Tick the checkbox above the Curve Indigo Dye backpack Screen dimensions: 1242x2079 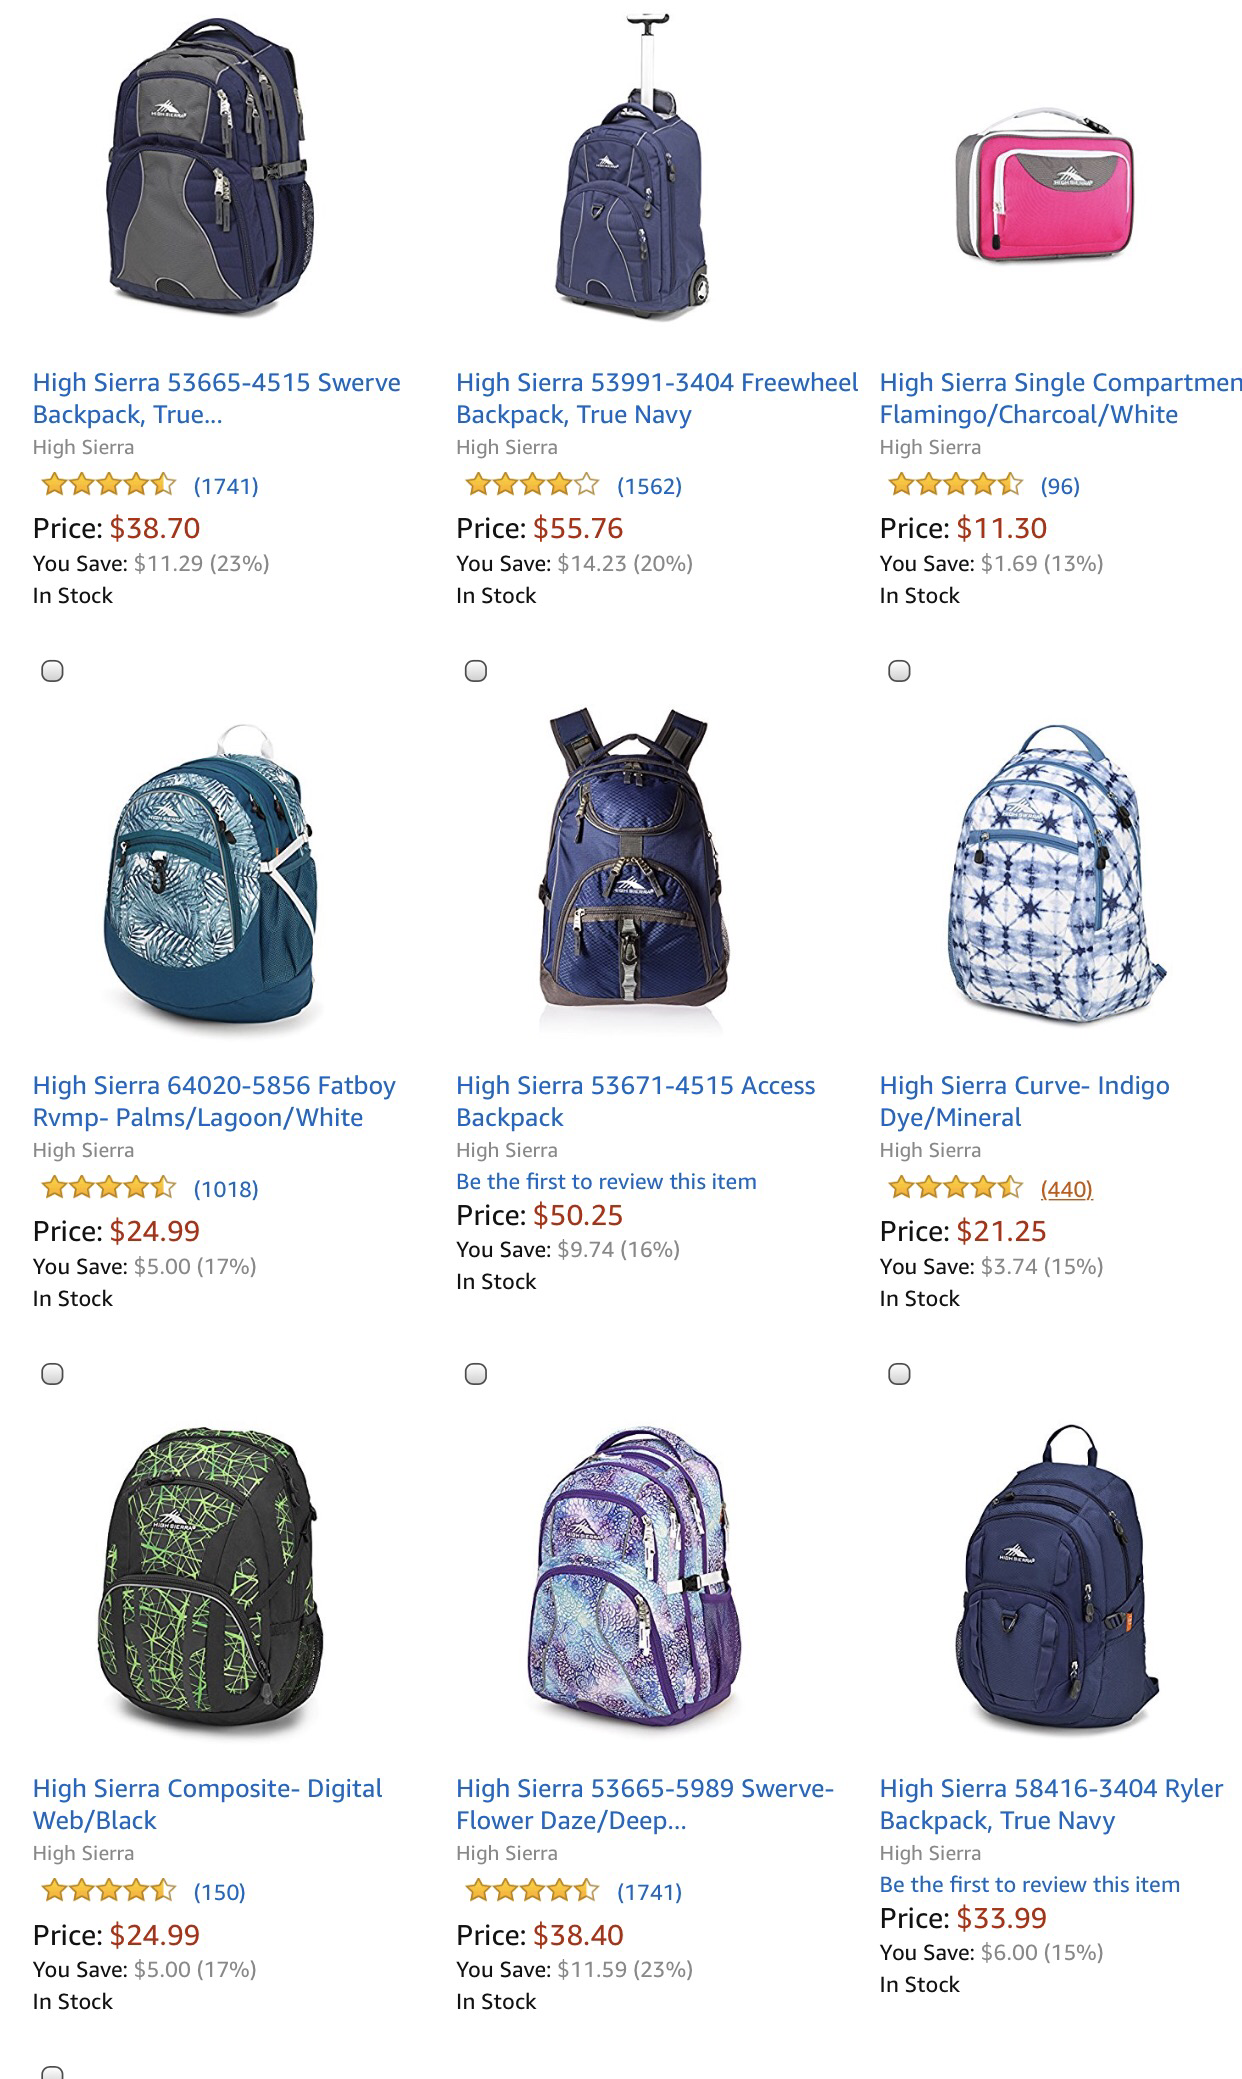point(900,671)
